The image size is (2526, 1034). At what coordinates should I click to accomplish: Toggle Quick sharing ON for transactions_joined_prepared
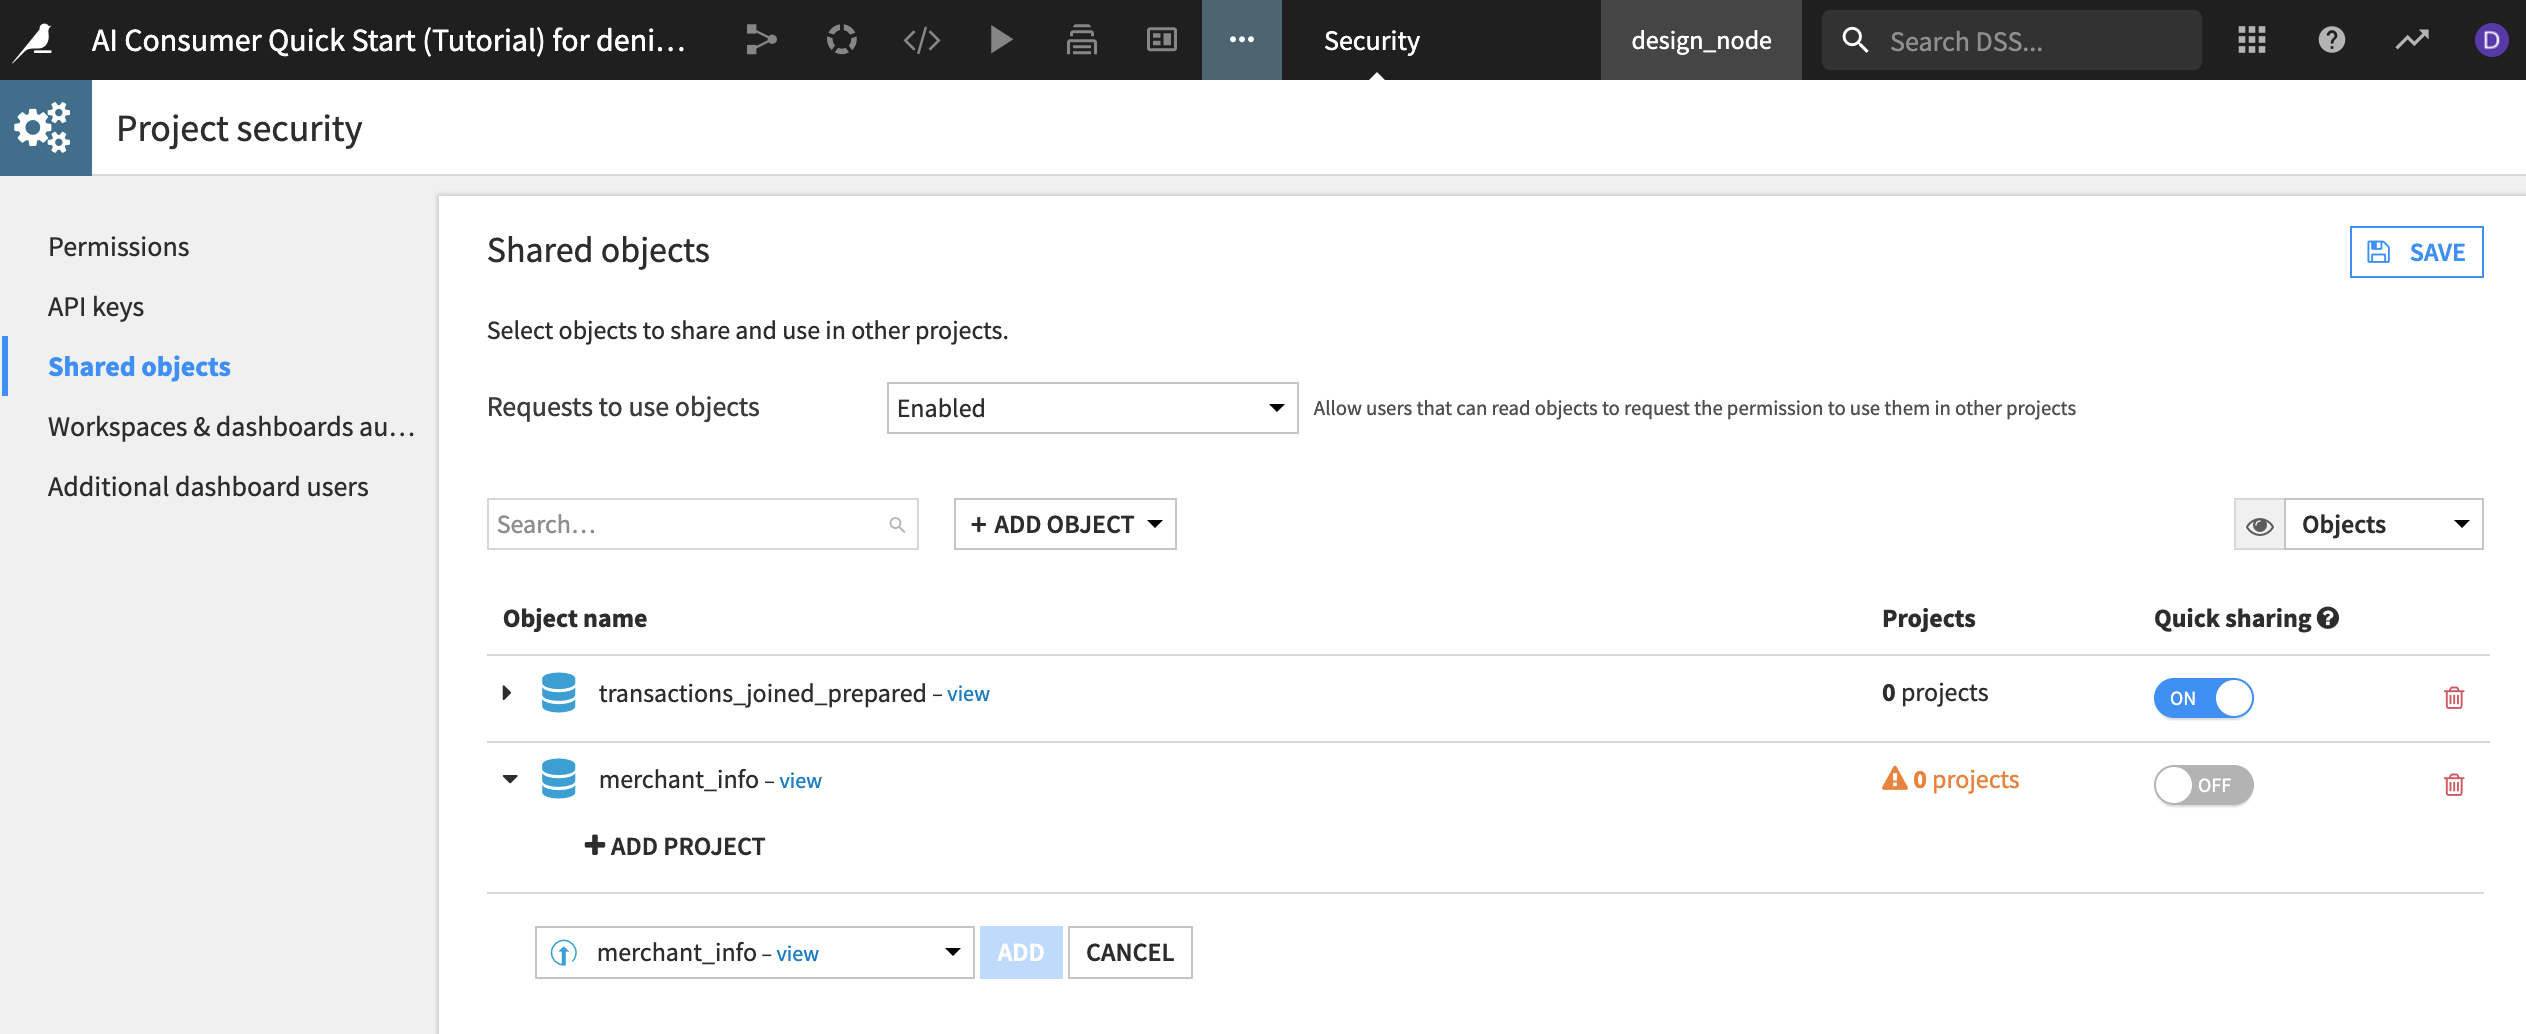pos(2203,697)
